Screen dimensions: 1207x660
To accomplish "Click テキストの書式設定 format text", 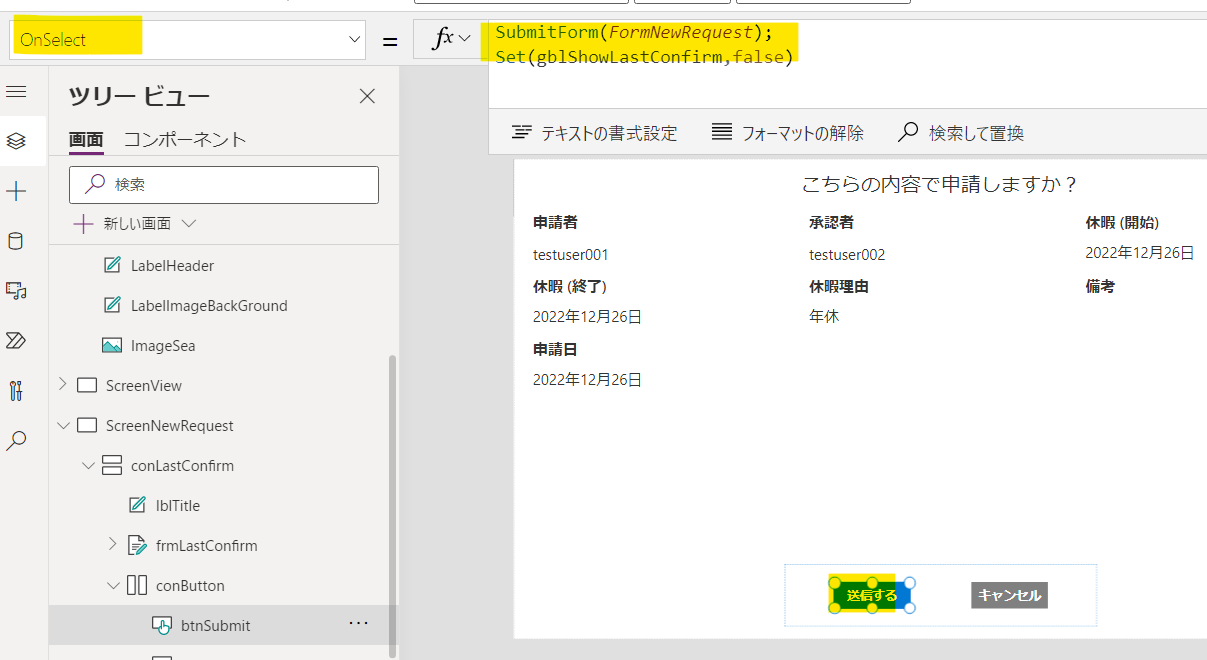I will (x=594, y=133).
